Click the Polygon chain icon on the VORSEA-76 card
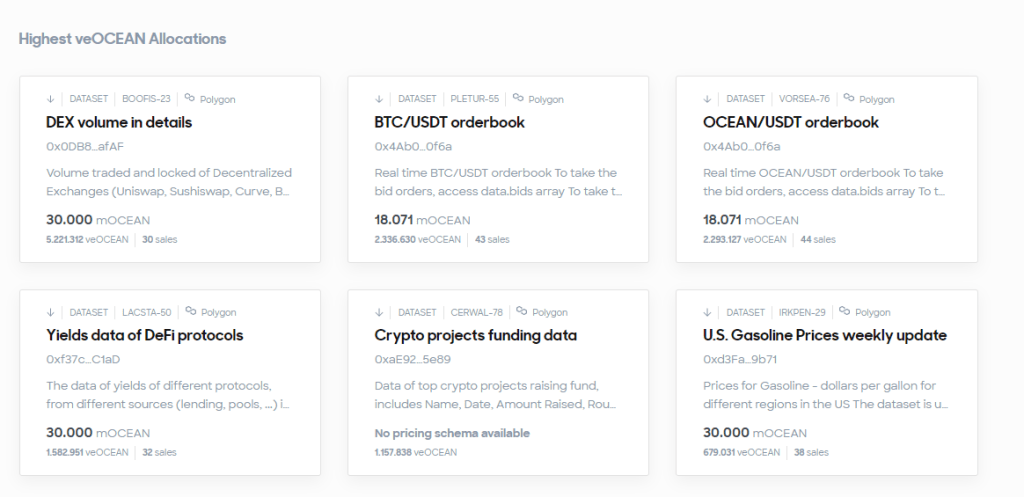Viewport: 1024px width, 497px height. [848, 97]
